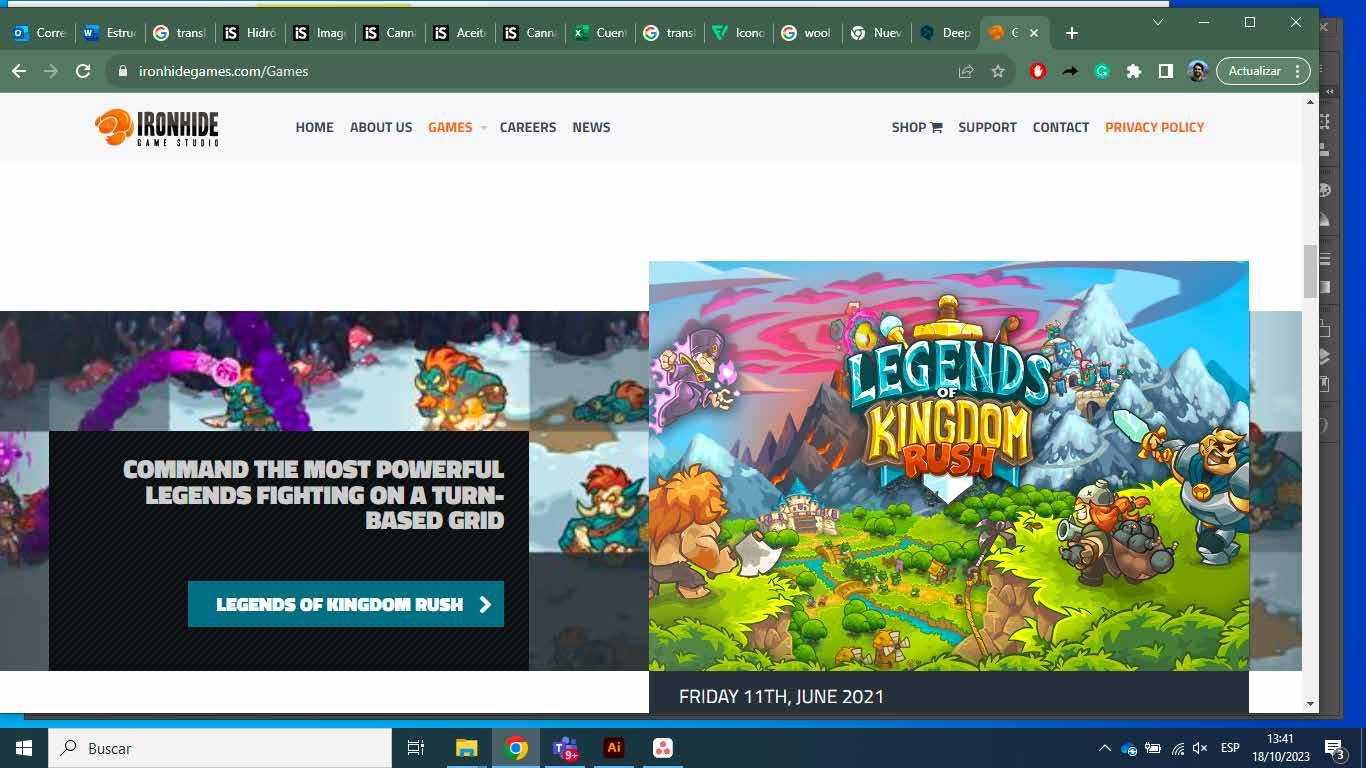Switch to the Hidró iStock tab
The width and height of the screenshot is (1366, 768).
[250, 33]
